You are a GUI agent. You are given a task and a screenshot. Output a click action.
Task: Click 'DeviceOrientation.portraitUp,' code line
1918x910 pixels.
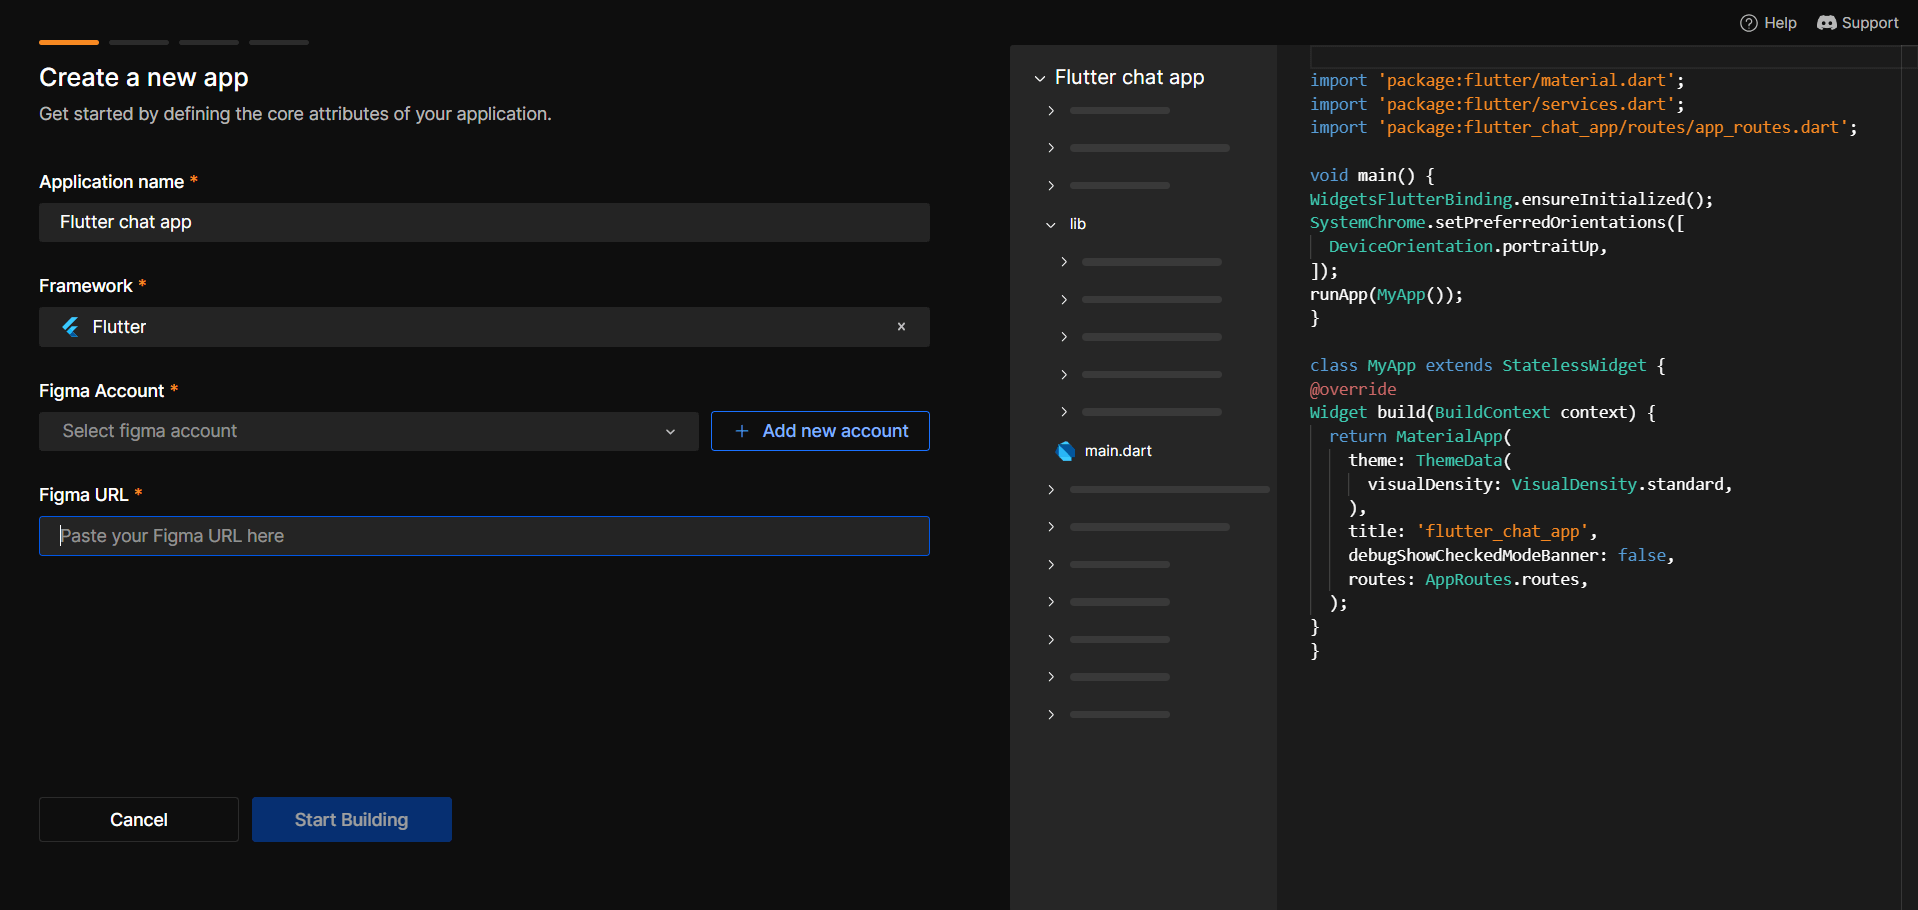[x=1468, y=246]
